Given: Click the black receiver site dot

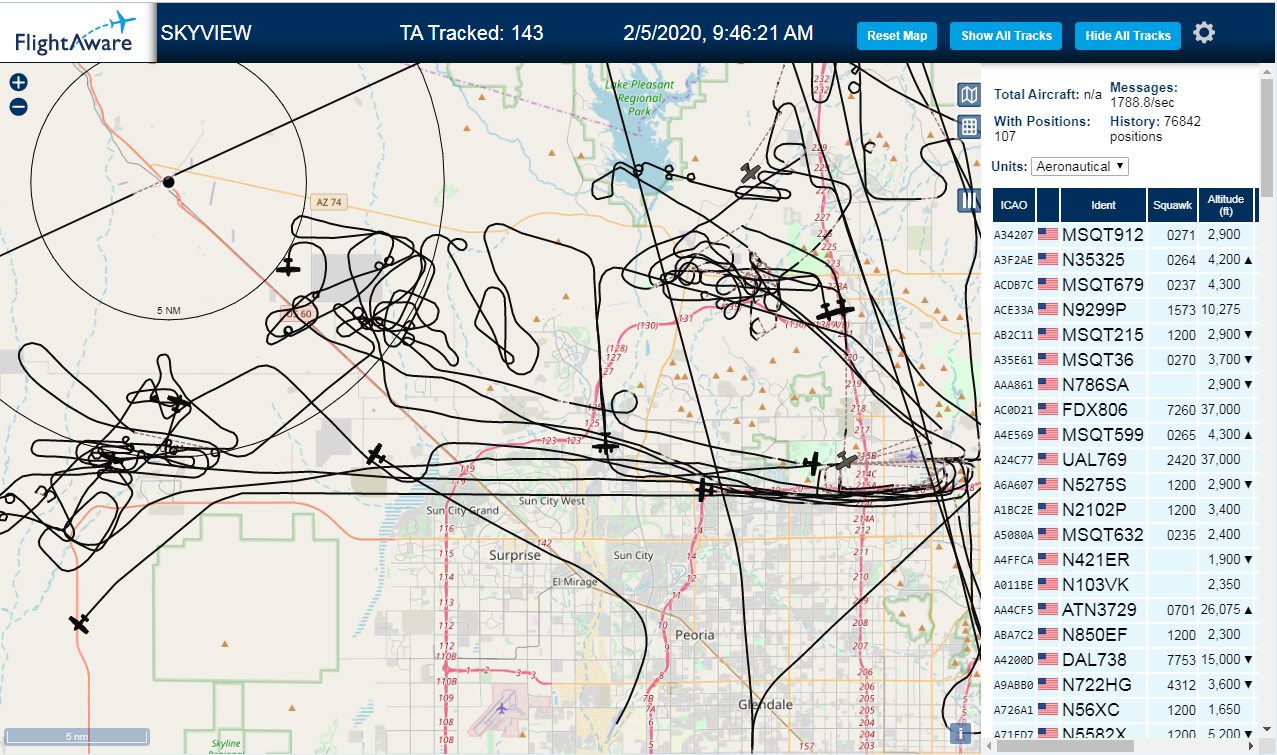Looking at the screenshot, I should (x=168, y=181).
